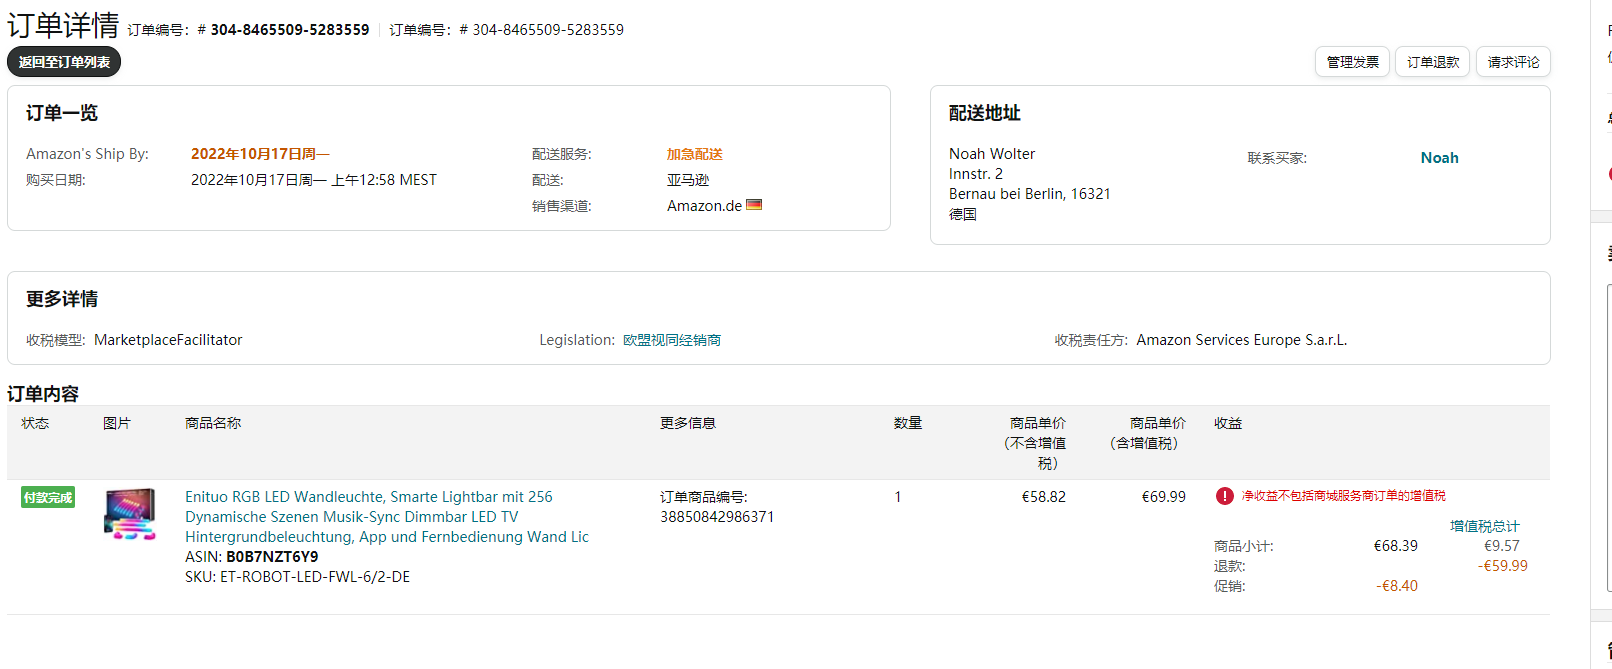Click the Amazon.de sales channel text

pyautogui.click(x=704, y=206)
